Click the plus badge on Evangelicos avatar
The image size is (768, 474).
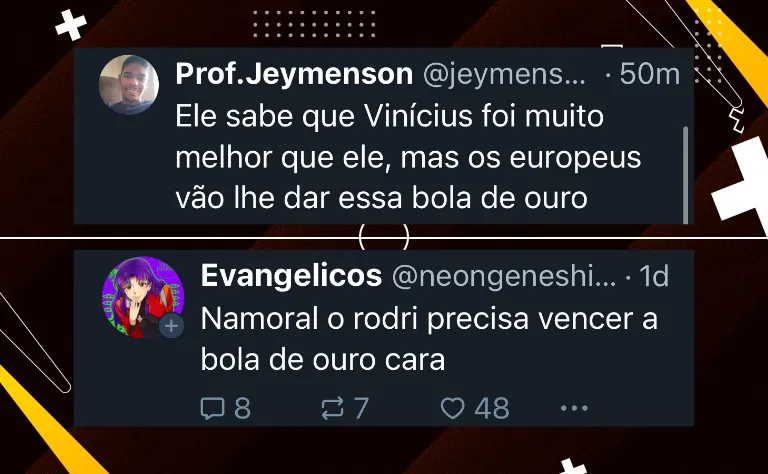coord(171,326)
